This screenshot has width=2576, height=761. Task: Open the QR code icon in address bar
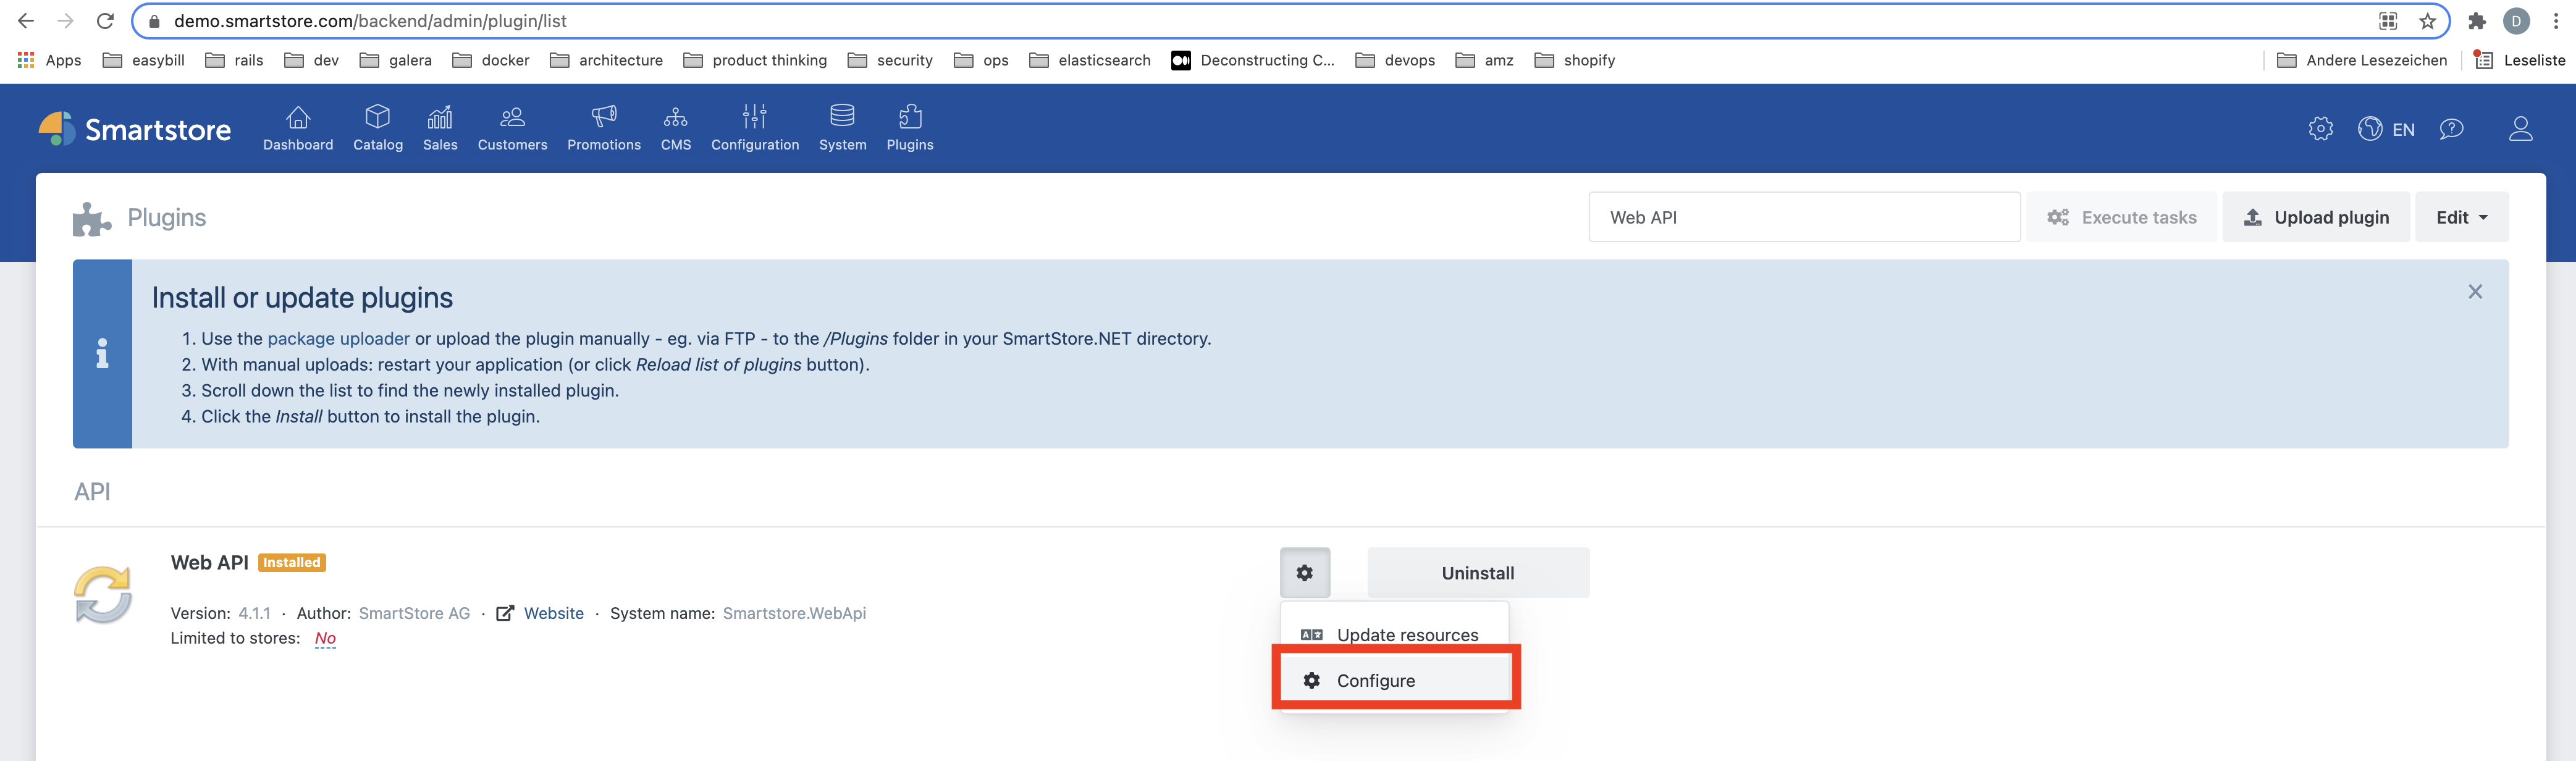(2388, 21)
